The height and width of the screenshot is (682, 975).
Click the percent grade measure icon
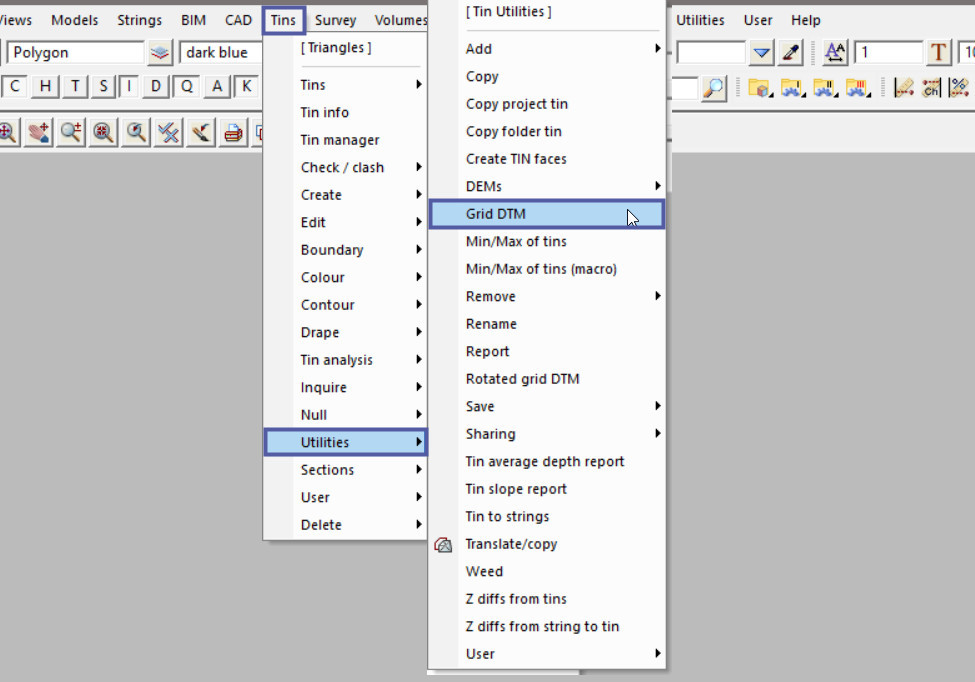pos(959,88)
